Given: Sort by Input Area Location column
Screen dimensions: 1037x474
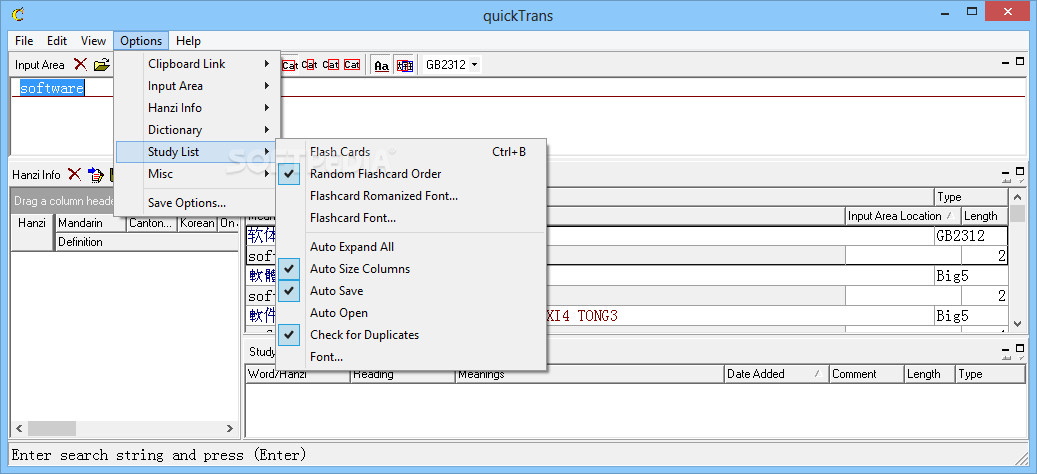Looking at the screenshot, I should pyautogui.click(x=903, y=216).
